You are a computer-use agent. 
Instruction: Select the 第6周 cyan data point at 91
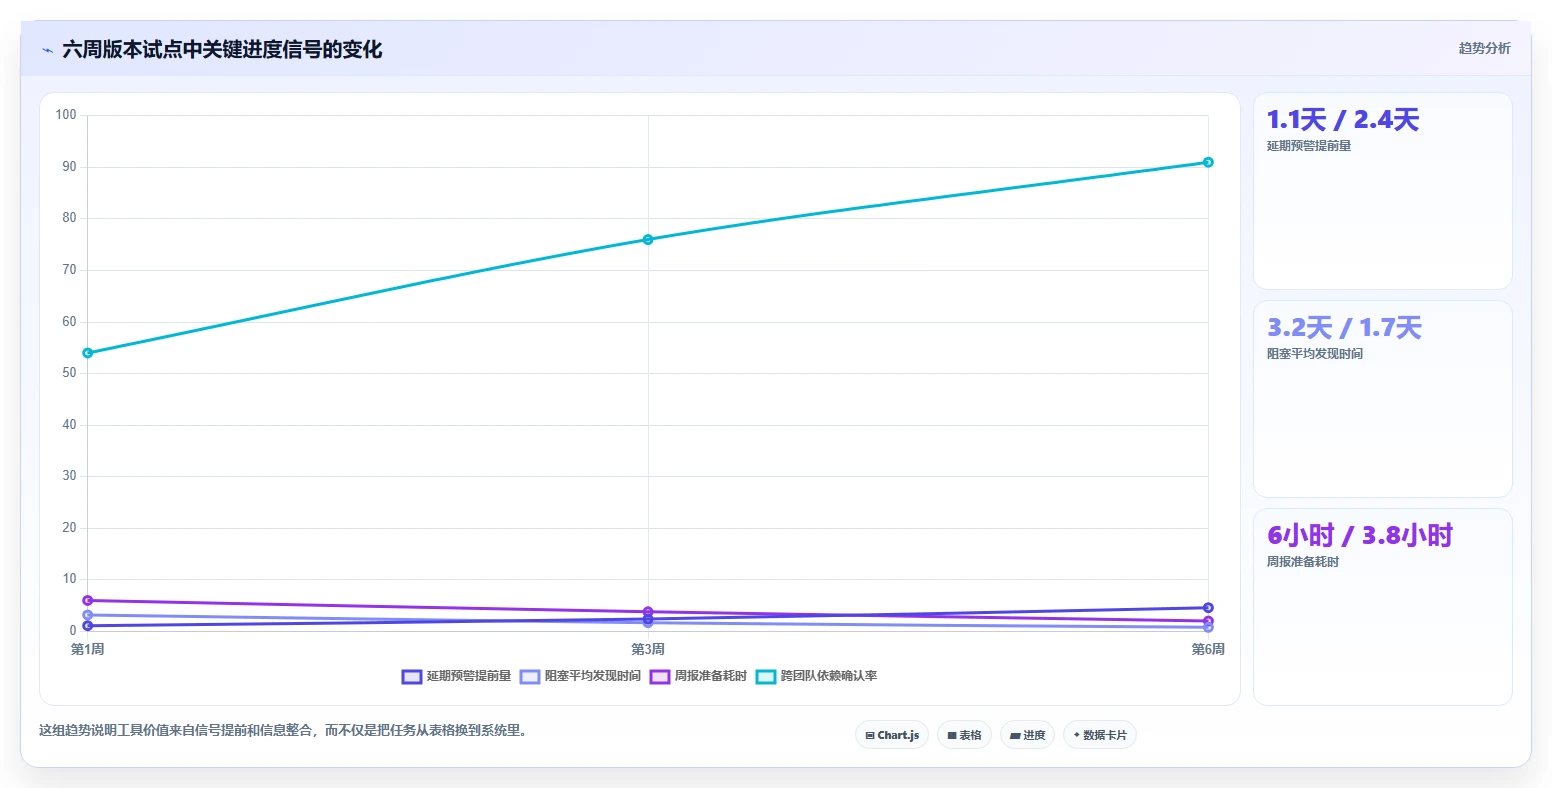[1208, 162]
